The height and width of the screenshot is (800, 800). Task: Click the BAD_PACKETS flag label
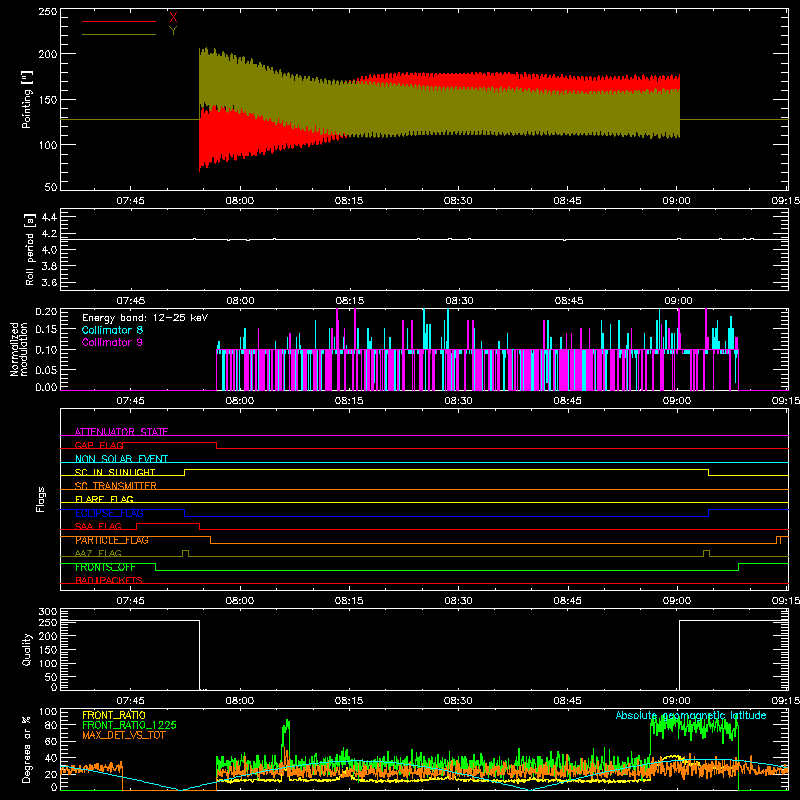(109, 580)
